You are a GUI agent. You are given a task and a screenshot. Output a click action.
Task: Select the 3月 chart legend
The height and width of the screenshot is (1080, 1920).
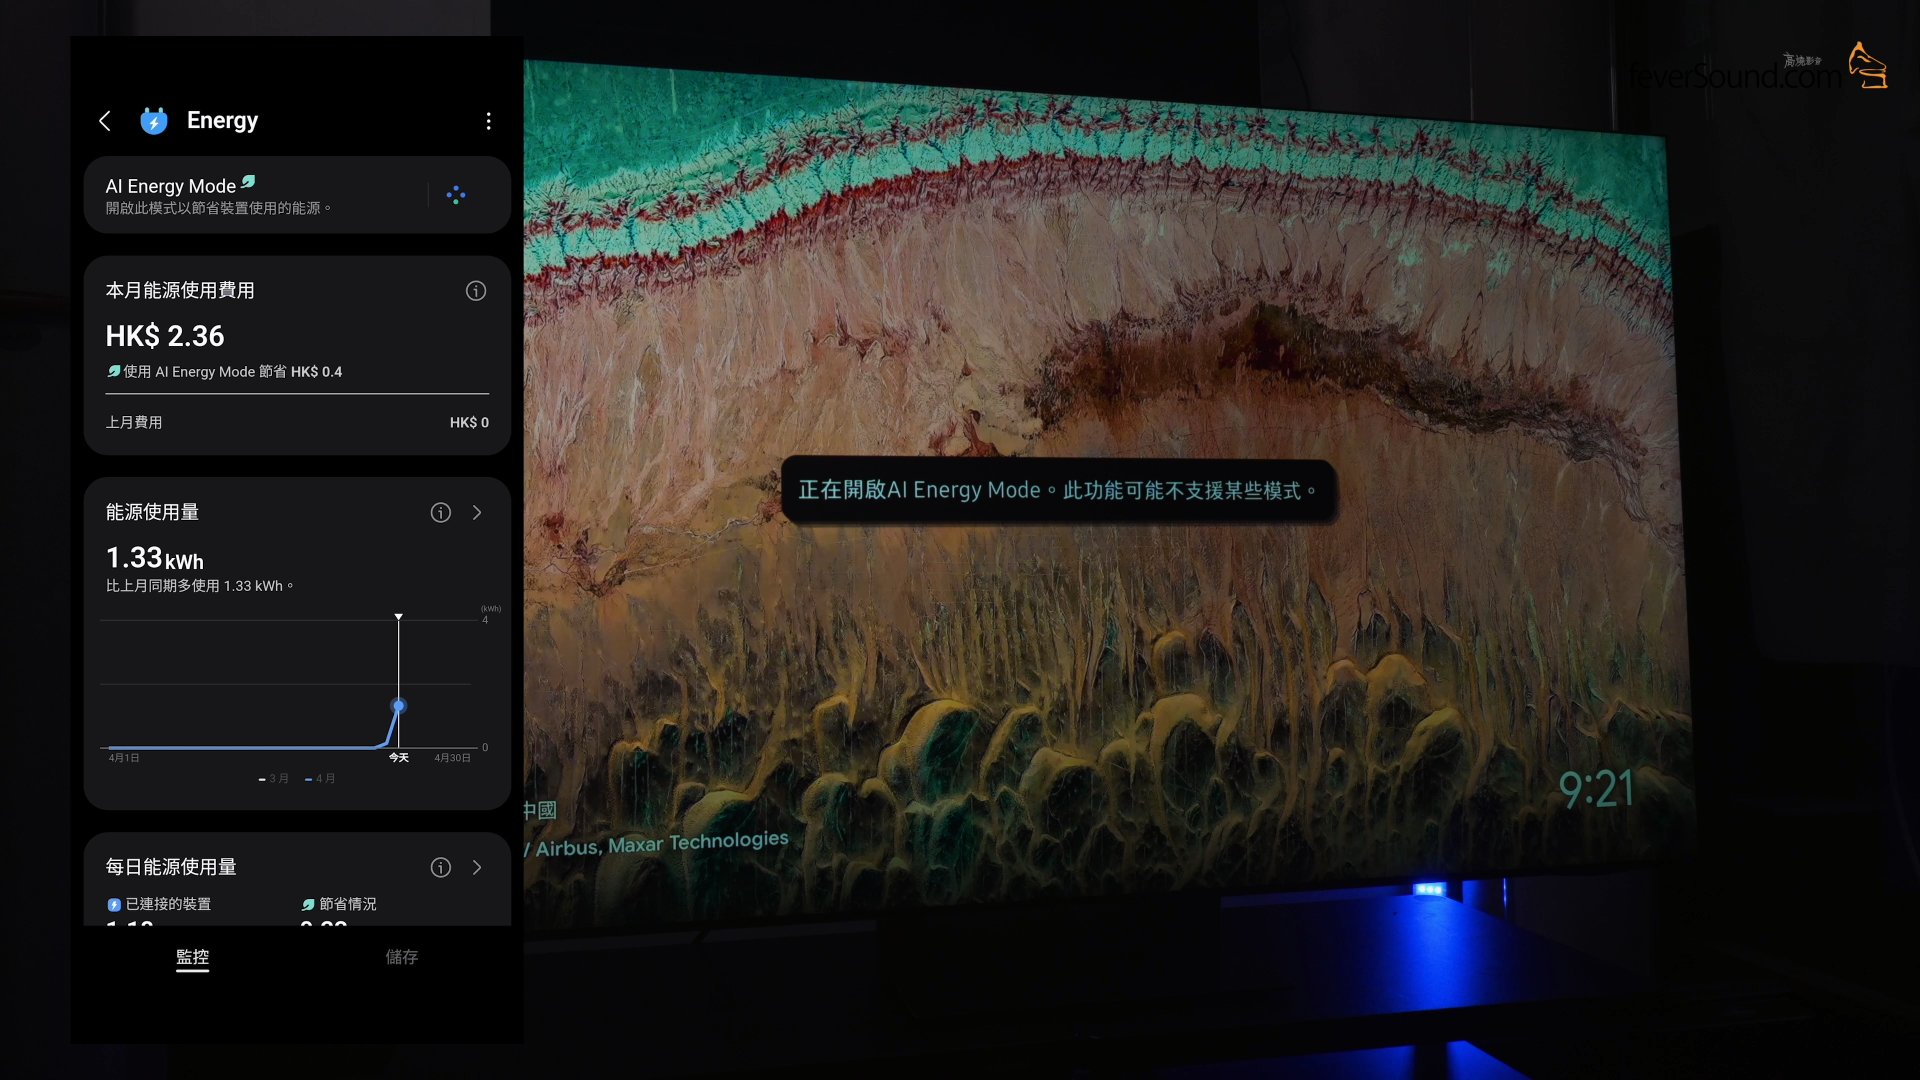coord(274,779)
